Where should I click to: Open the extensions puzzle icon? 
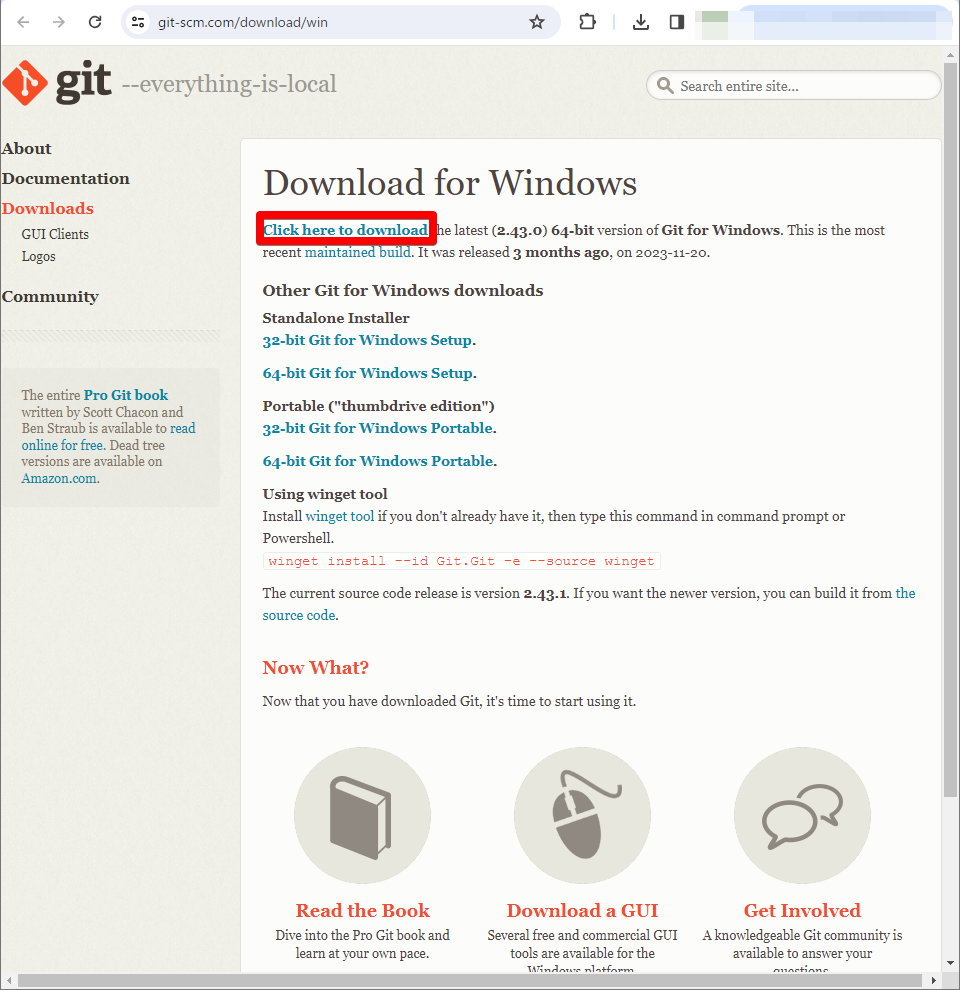(587, 22)
